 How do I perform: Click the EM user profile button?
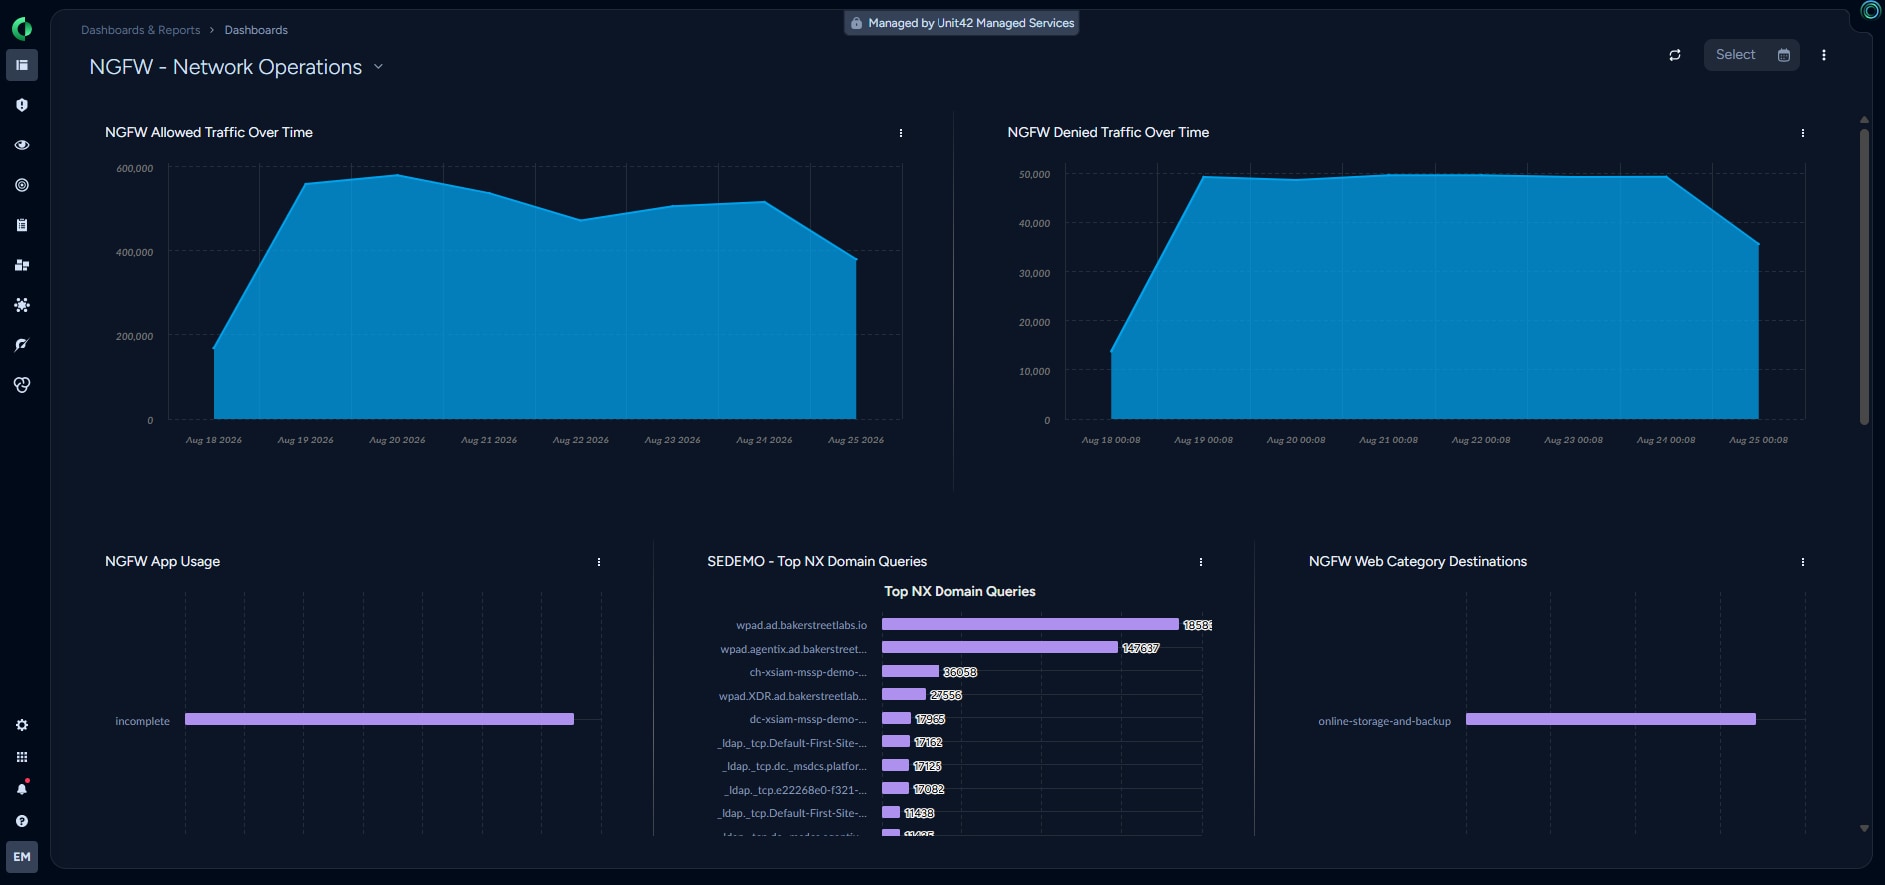pyautogui.click(x=22, y=857)
